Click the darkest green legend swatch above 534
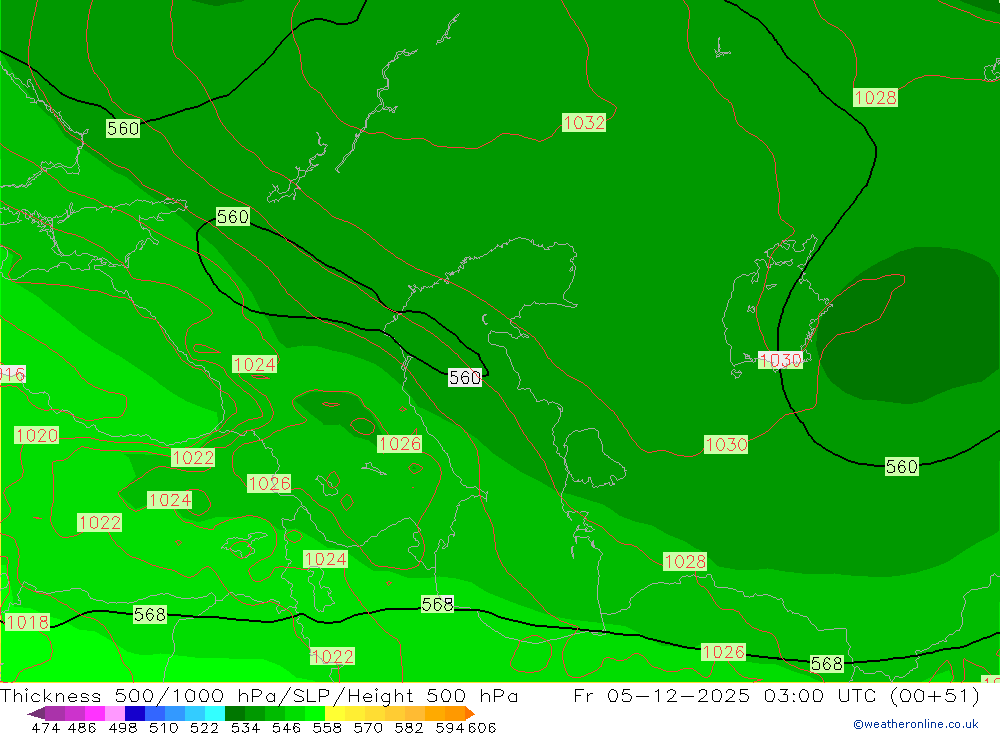Screen dimensions: 1000x733 pyautogui.click(x=235, y=713)
